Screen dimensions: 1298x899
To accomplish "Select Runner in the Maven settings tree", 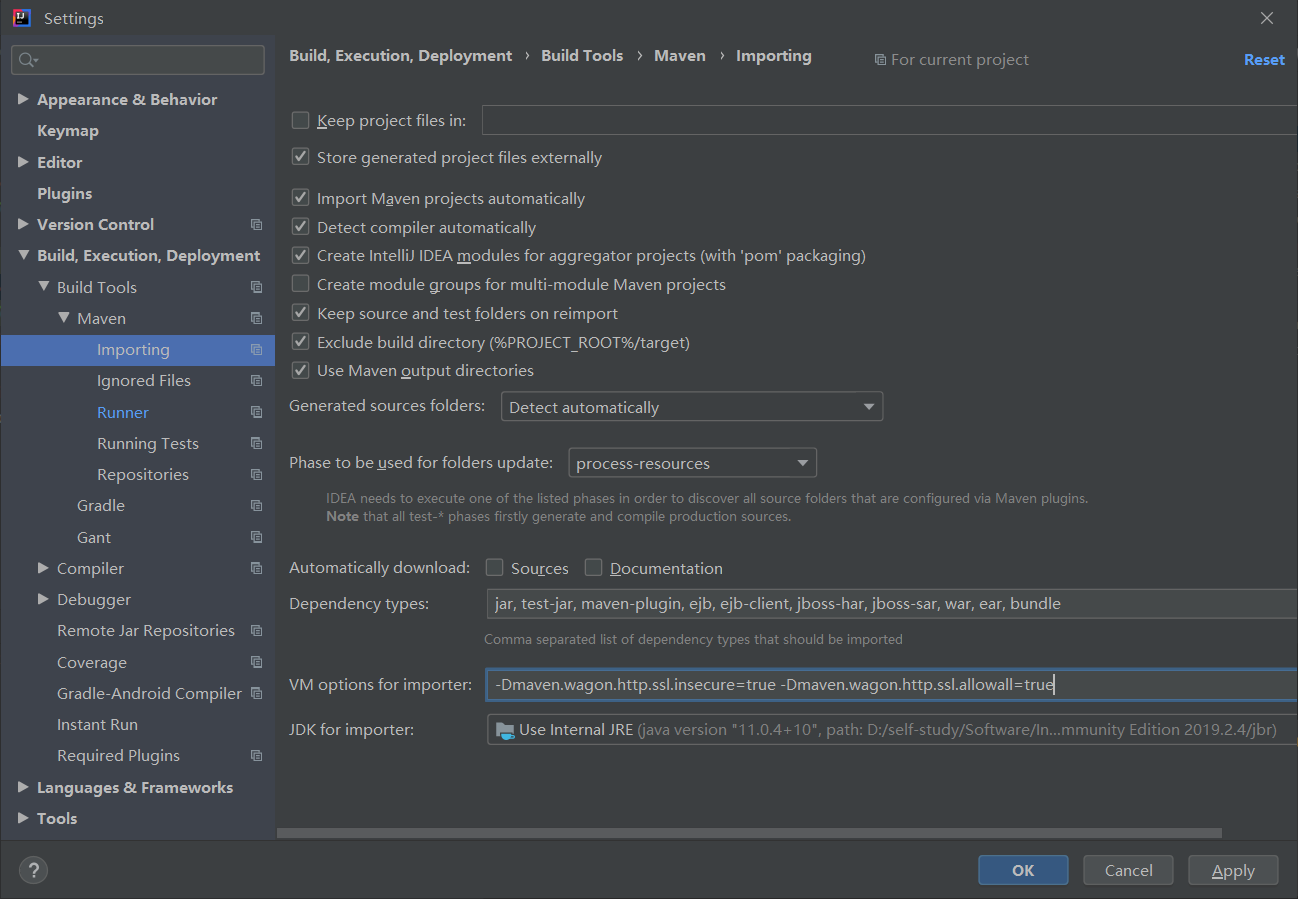I will pyautogui.click(x=123, y=413).
